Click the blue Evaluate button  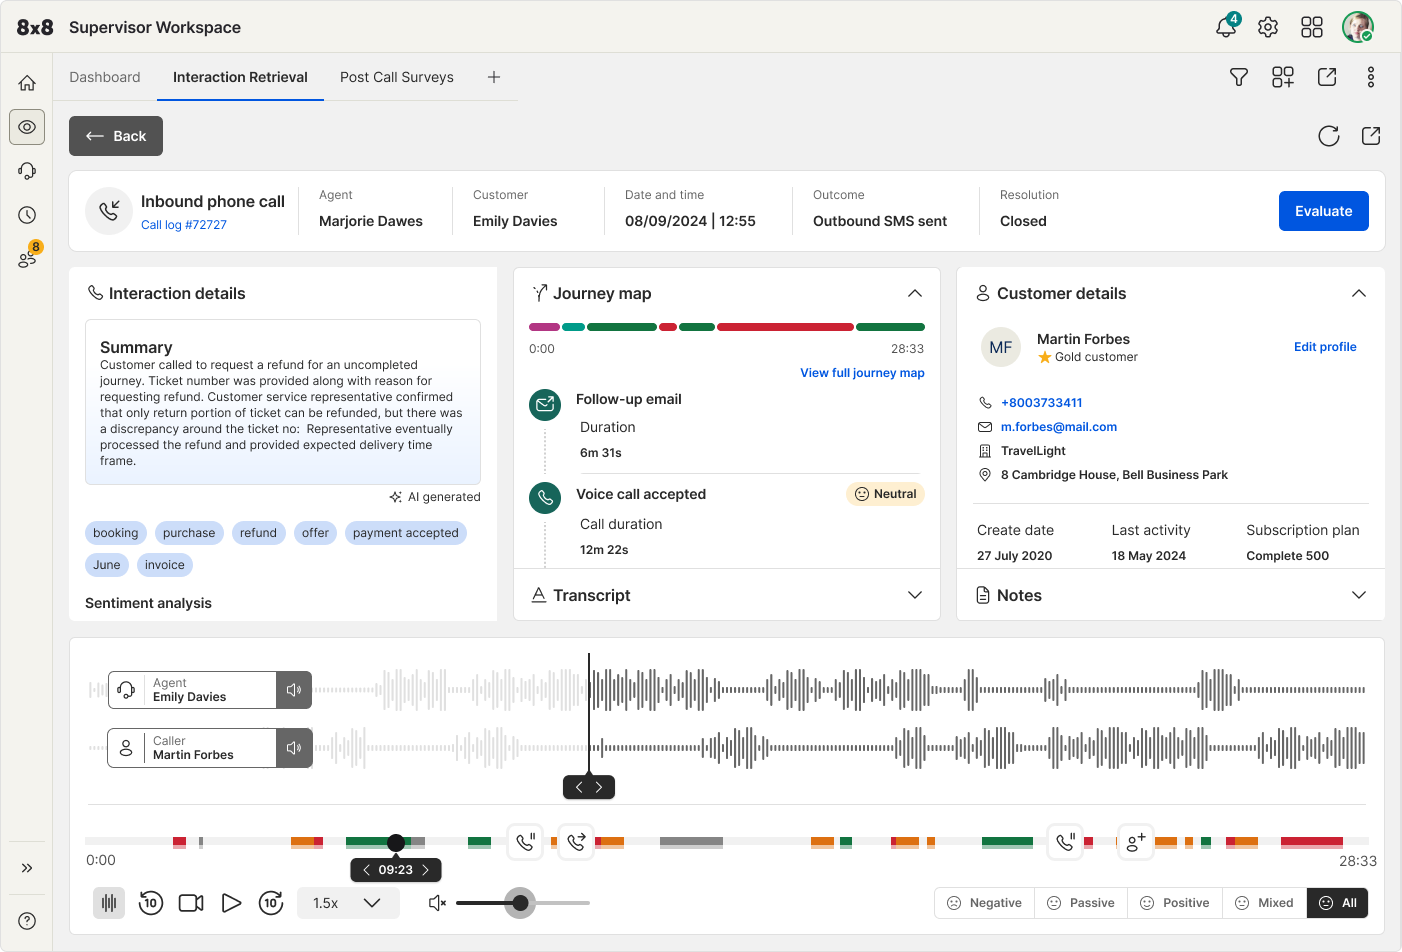pyautogui.click(x=1323, y=211)
